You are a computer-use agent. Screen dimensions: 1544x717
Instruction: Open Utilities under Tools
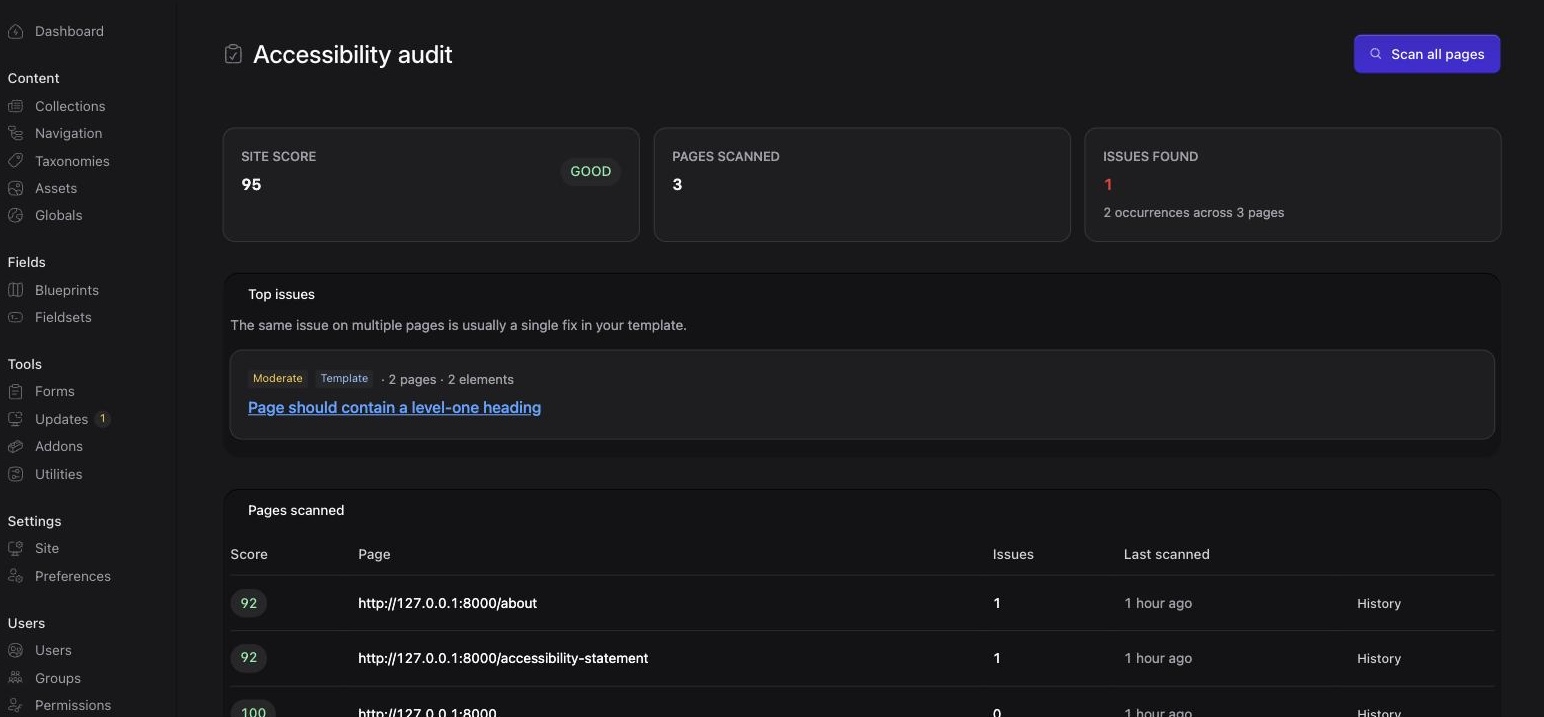(x=59, y=474)
